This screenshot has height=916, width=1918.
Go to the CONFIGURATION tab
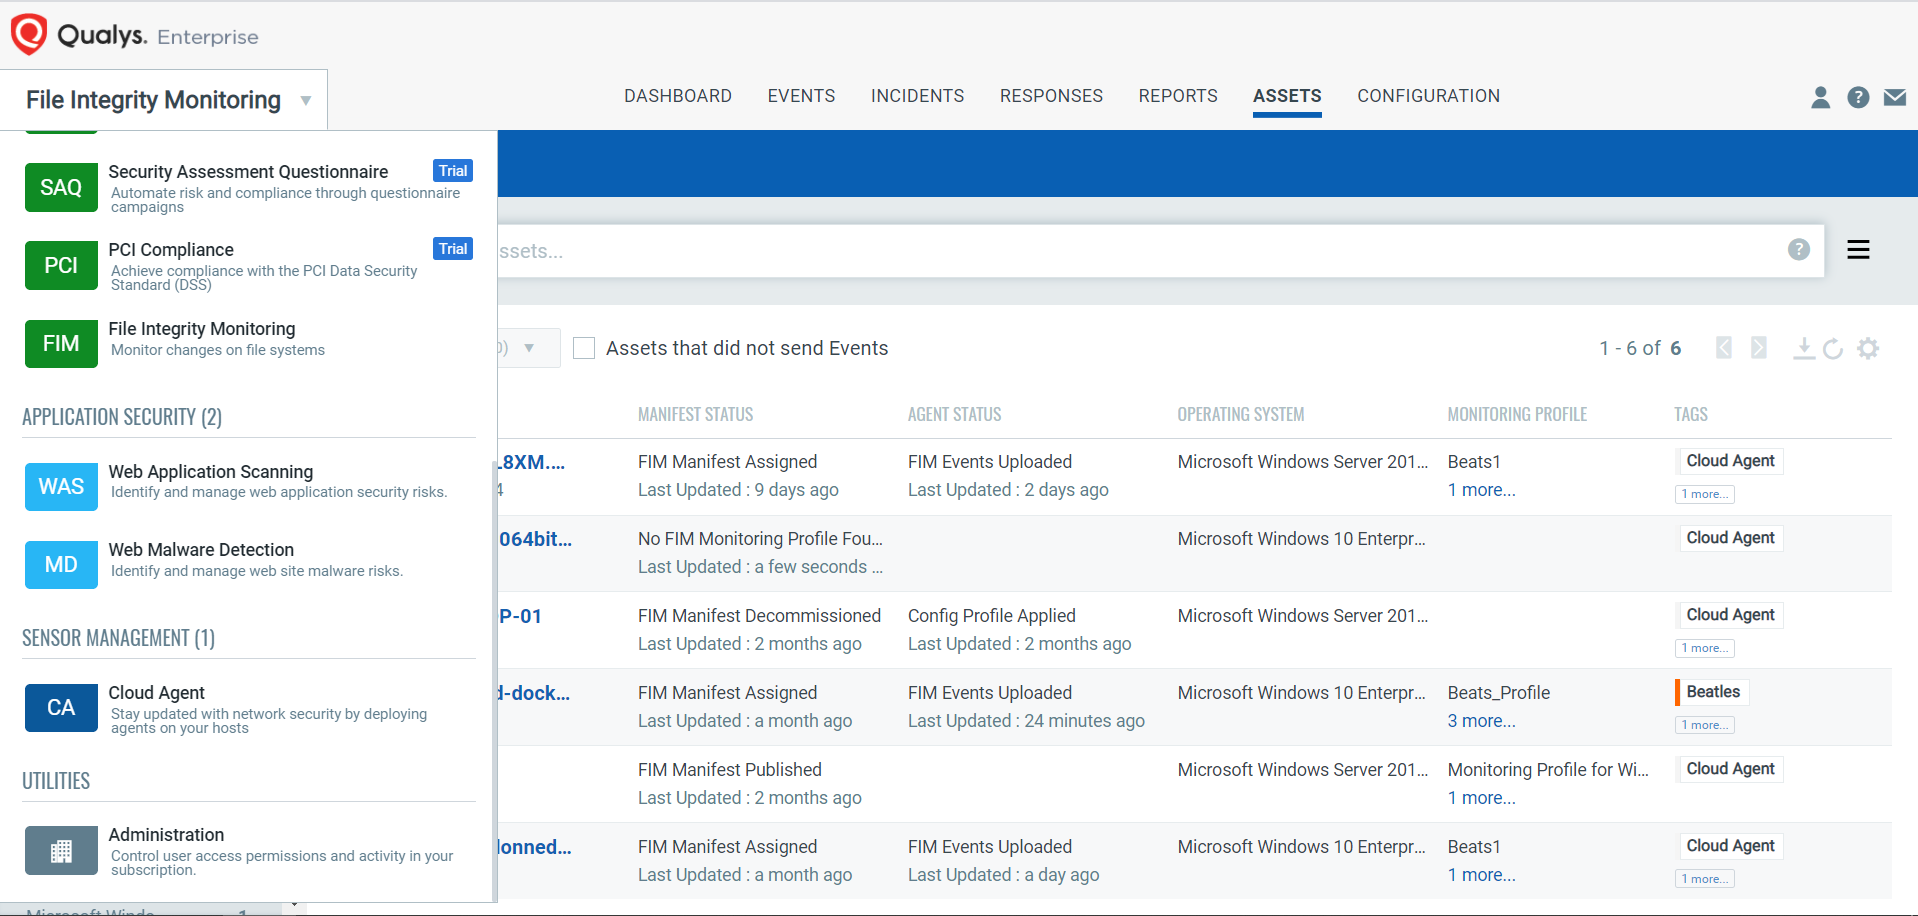(x=1428, y=96)
